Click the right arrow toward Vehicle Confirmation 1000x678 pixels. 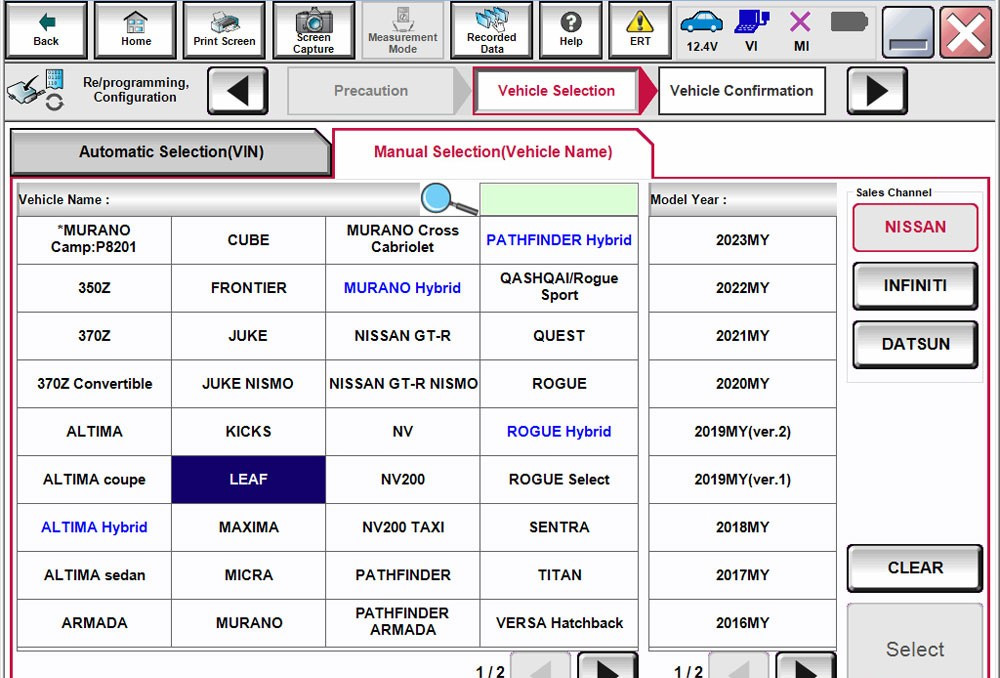click(876, 91)
